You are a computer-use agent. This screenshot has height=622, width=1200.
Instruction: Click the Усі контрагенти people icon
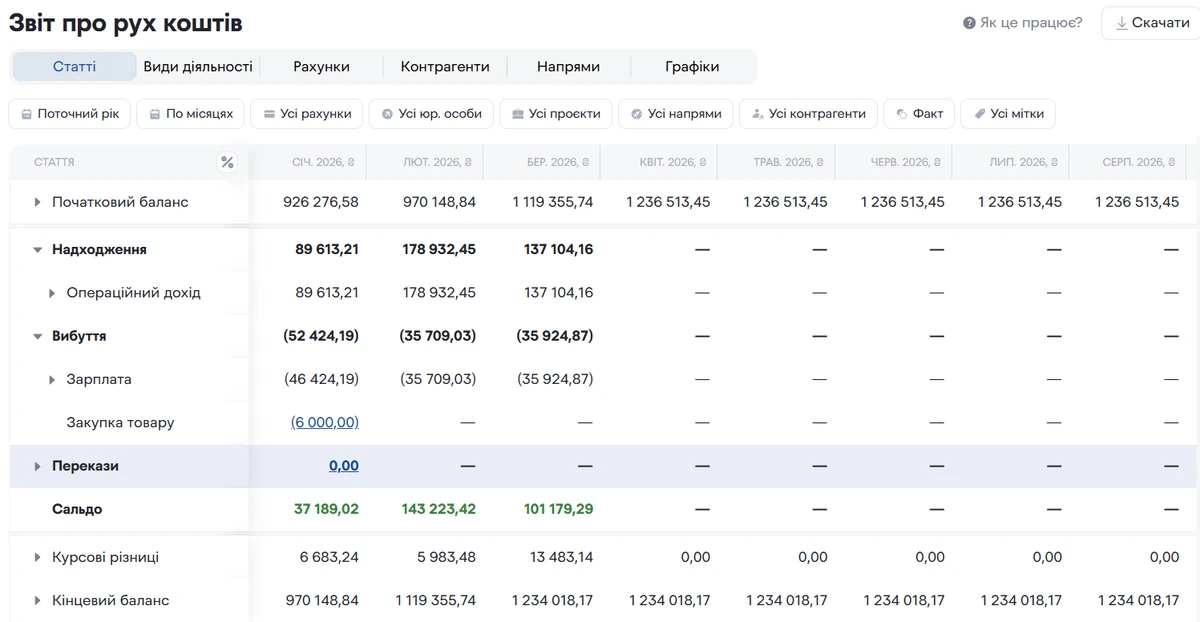[x=758, y=114]
